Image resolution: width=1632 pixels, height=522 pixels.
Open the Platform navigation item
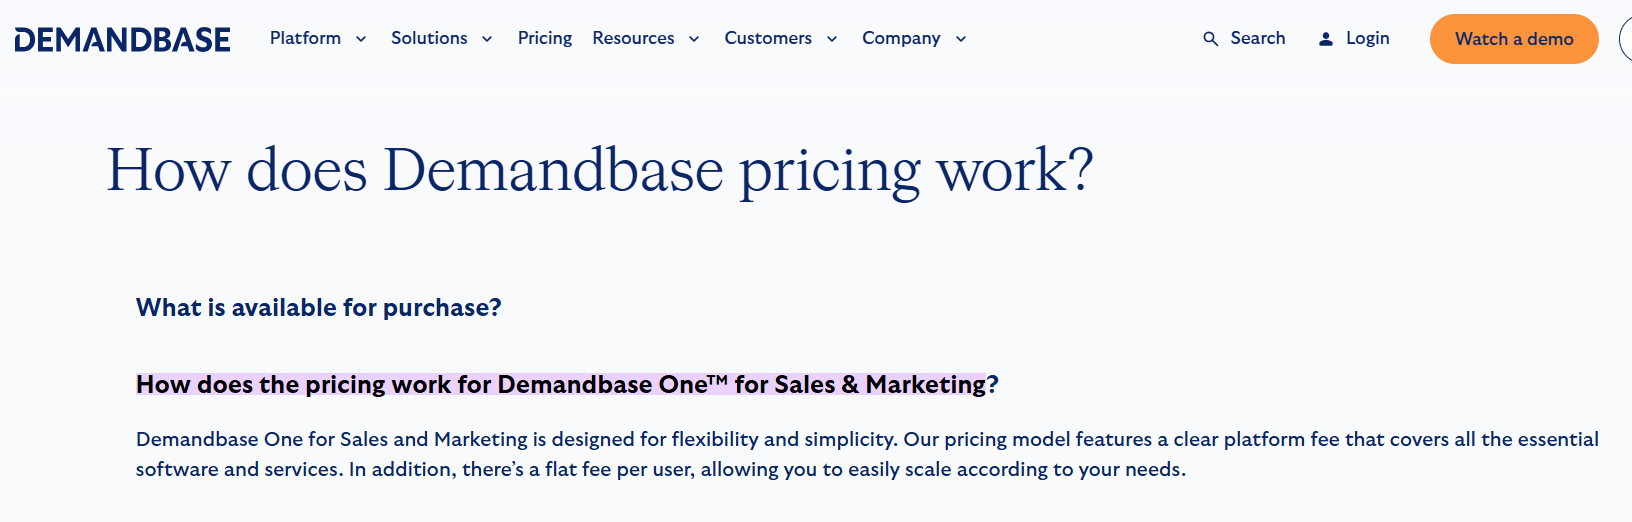tap(305, 38)
